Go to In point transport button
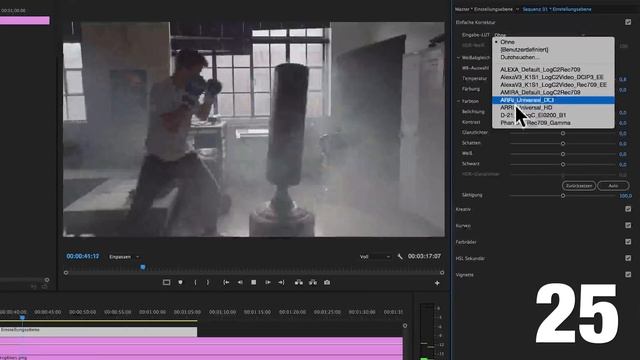This screenshot has width=640, height=360. tap(226, 282)
